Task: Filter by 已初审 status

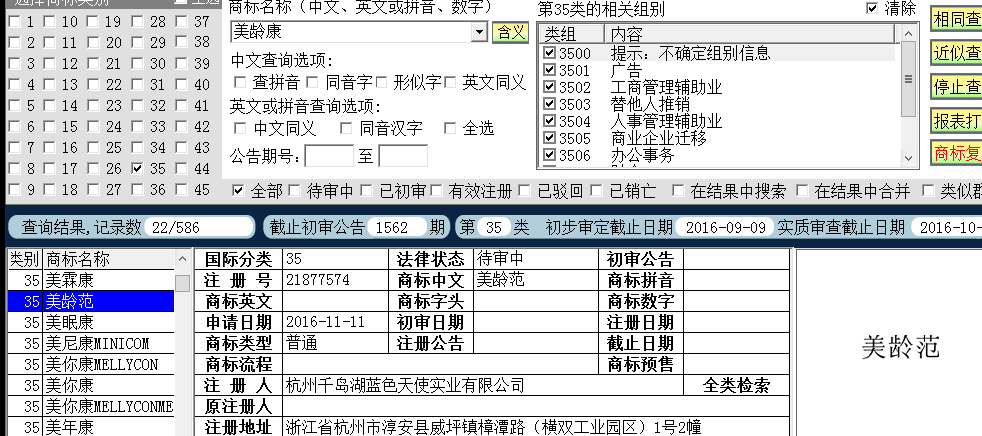Action: (366, 190)
